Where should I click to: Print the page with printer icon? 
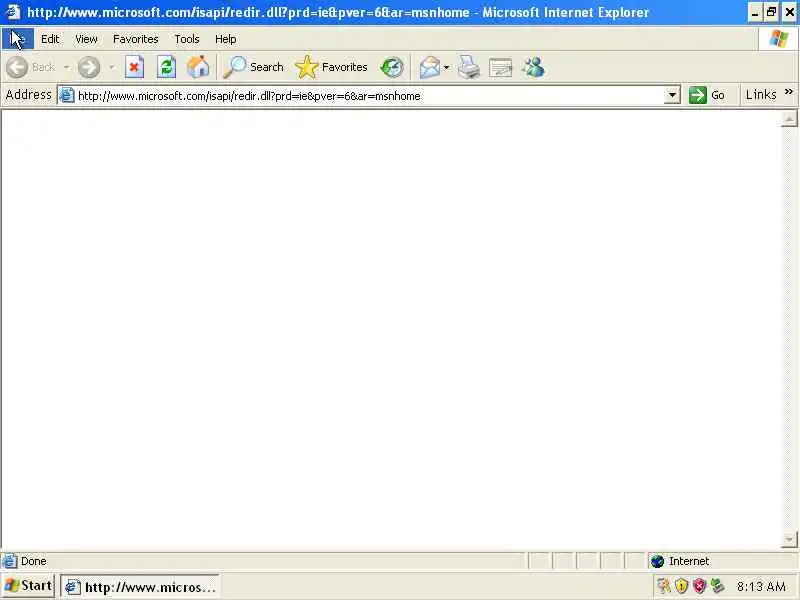click(468, 67)
